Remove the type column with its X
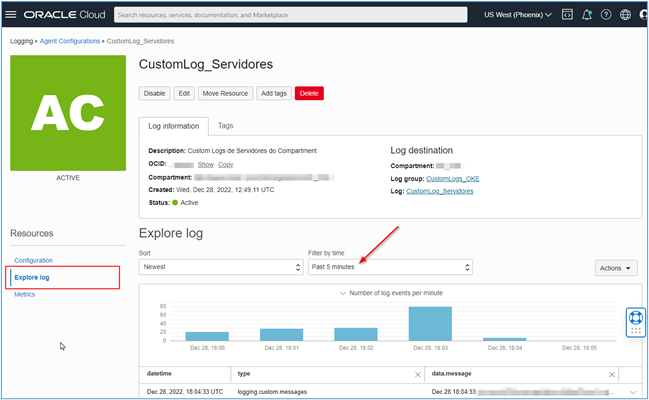 tap(418, 374)
